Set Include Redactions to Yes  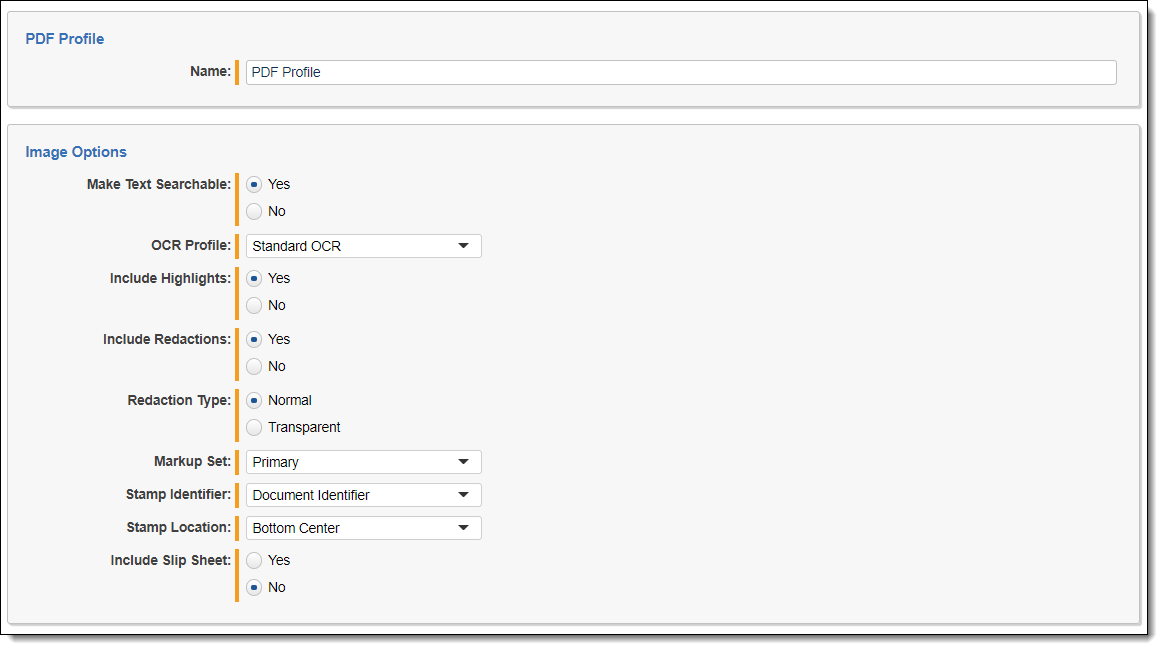tap(254, 339)
